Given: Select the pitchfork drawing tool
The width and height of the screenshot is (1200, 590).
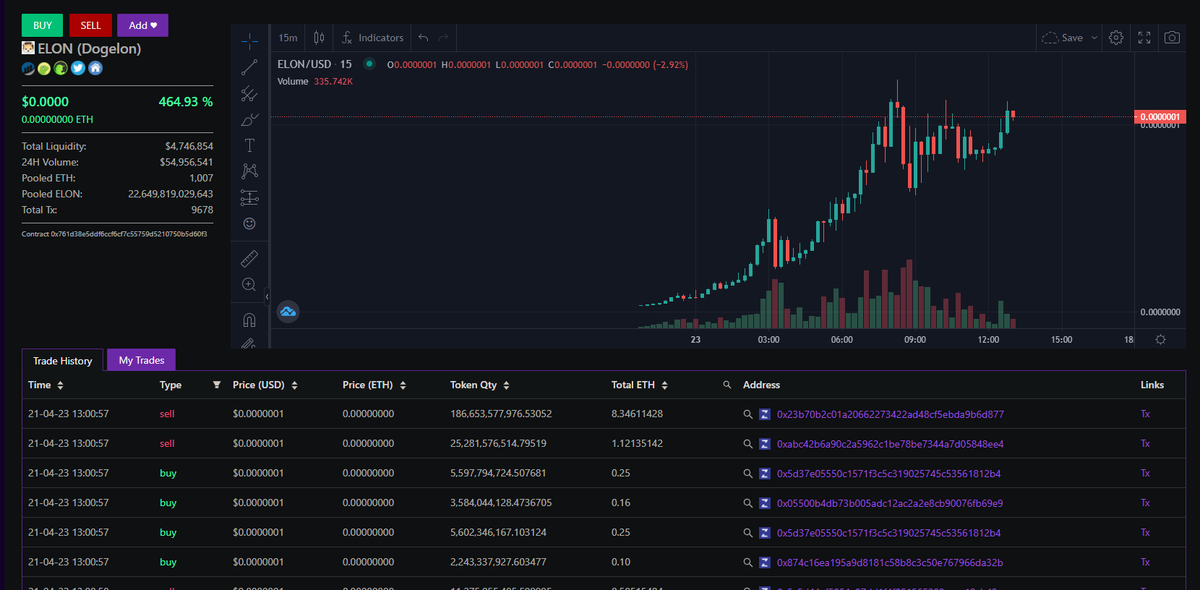Looking at the screenshot, I should [249, 94].
